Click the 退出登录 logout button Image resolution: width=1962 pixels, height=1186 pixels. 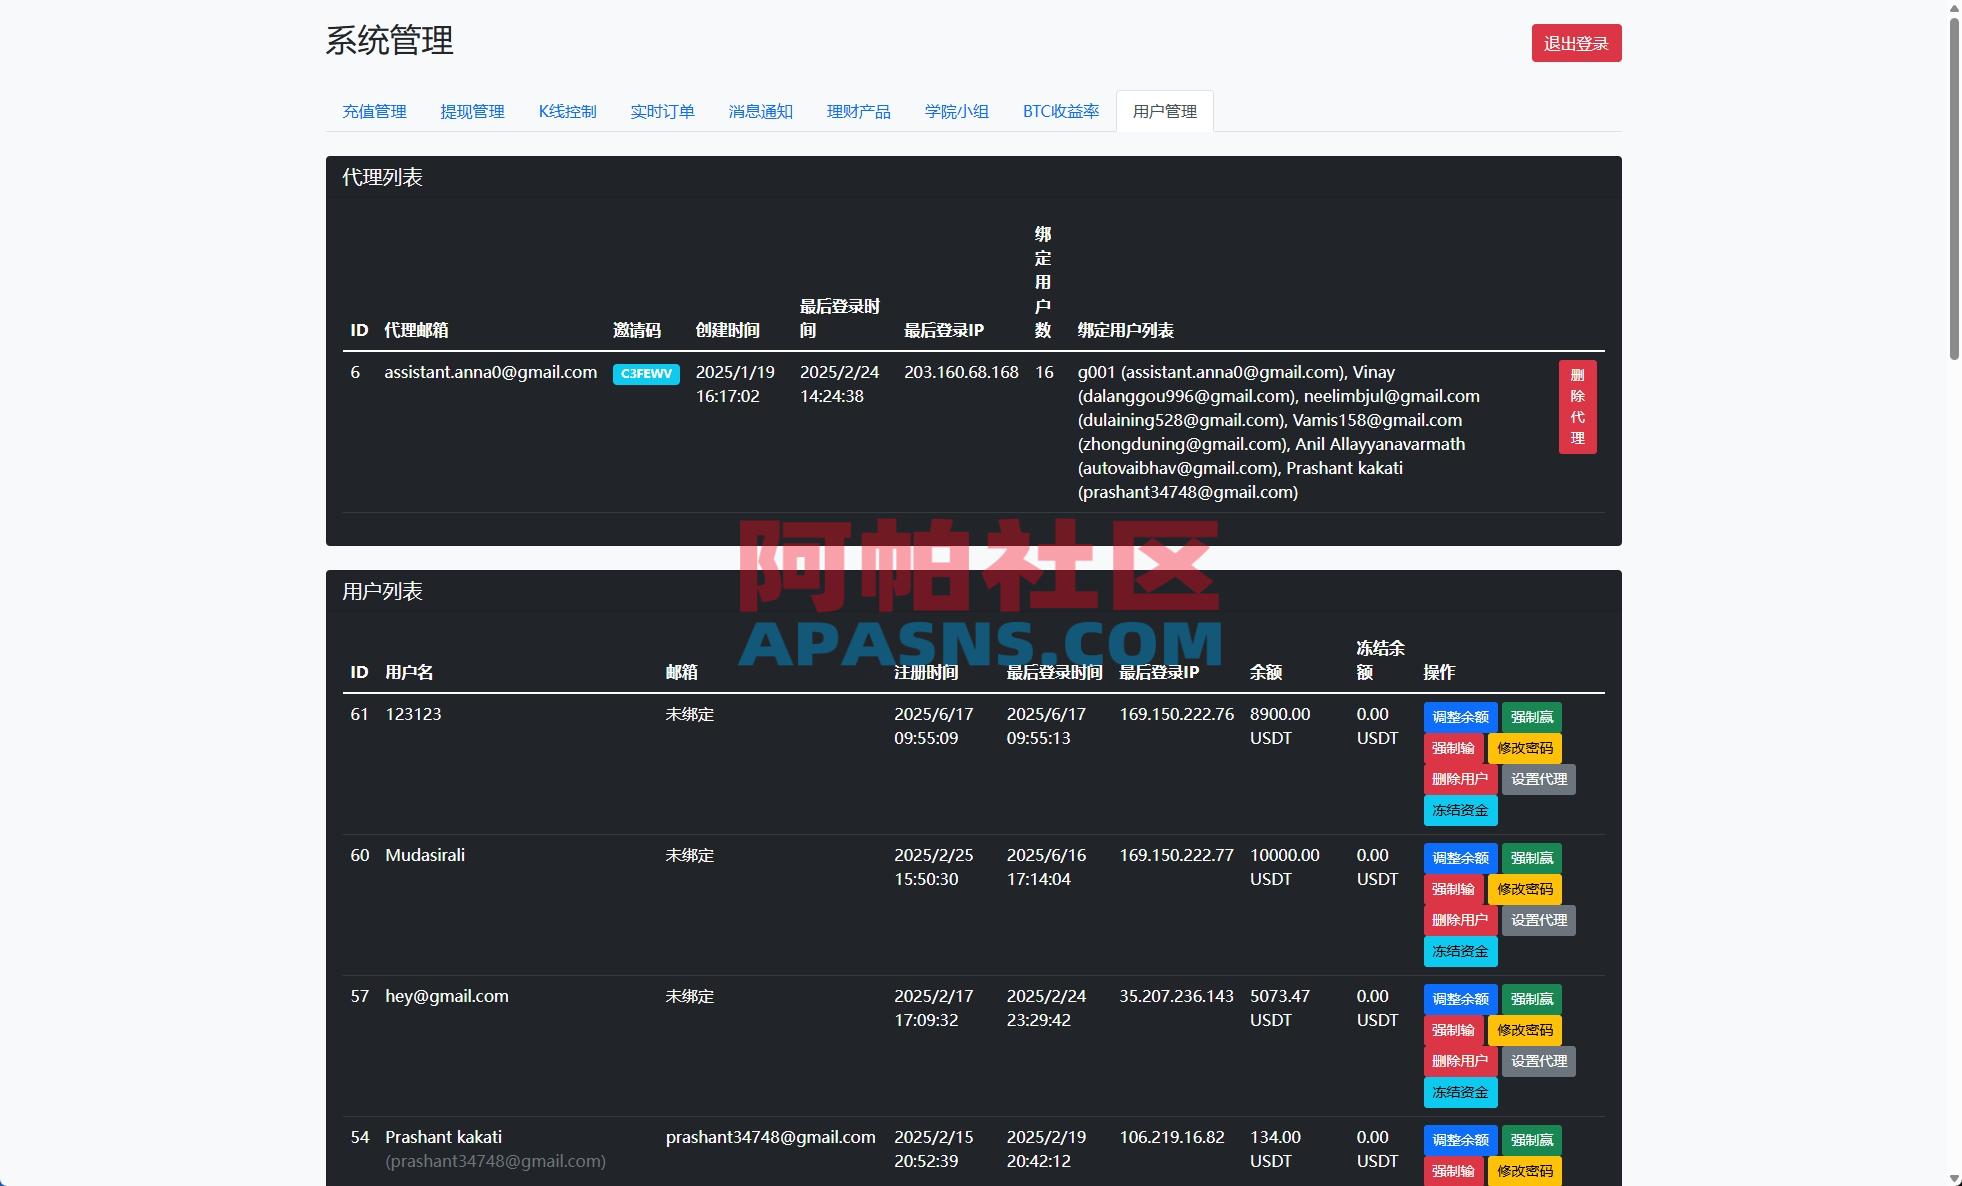coord(1576,42)
